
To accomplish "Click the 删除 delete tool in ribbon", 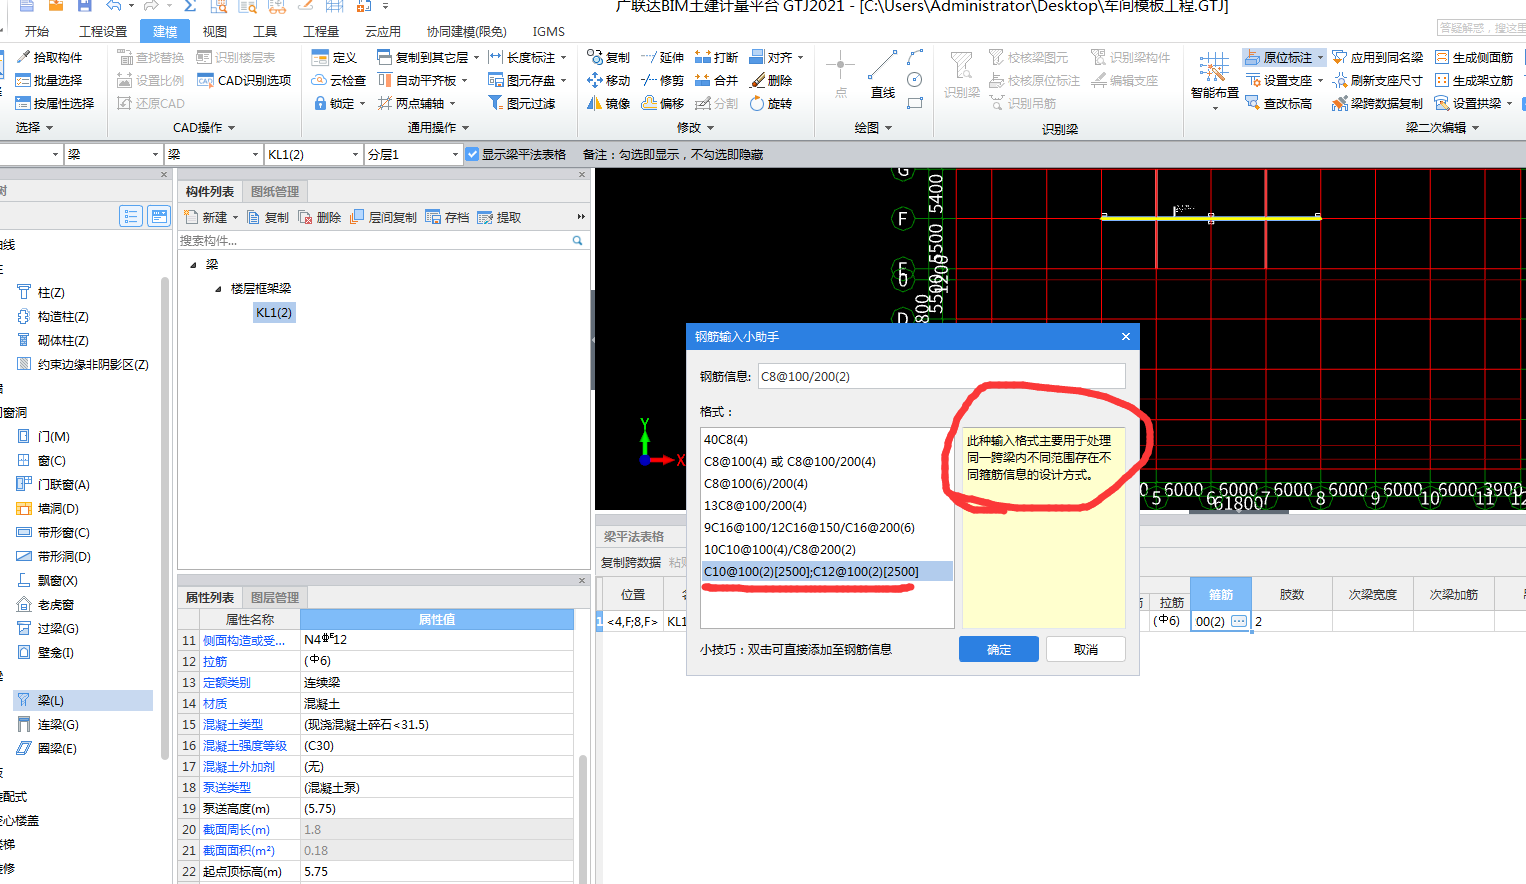I will (x=772, y=80).
